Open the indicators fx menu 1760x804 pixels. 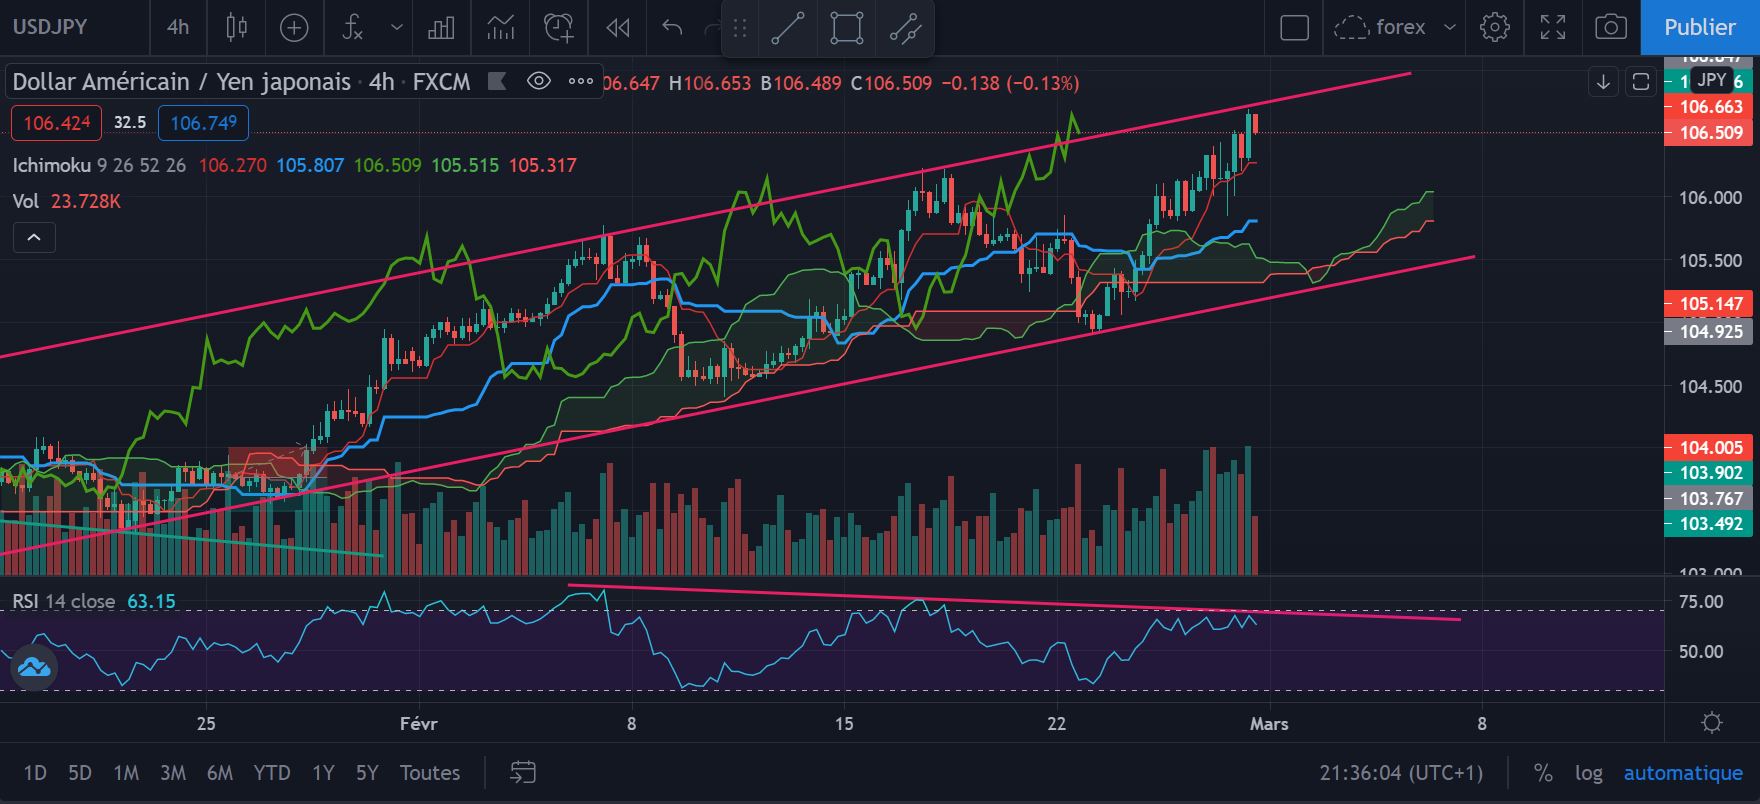tap(352, 27)
